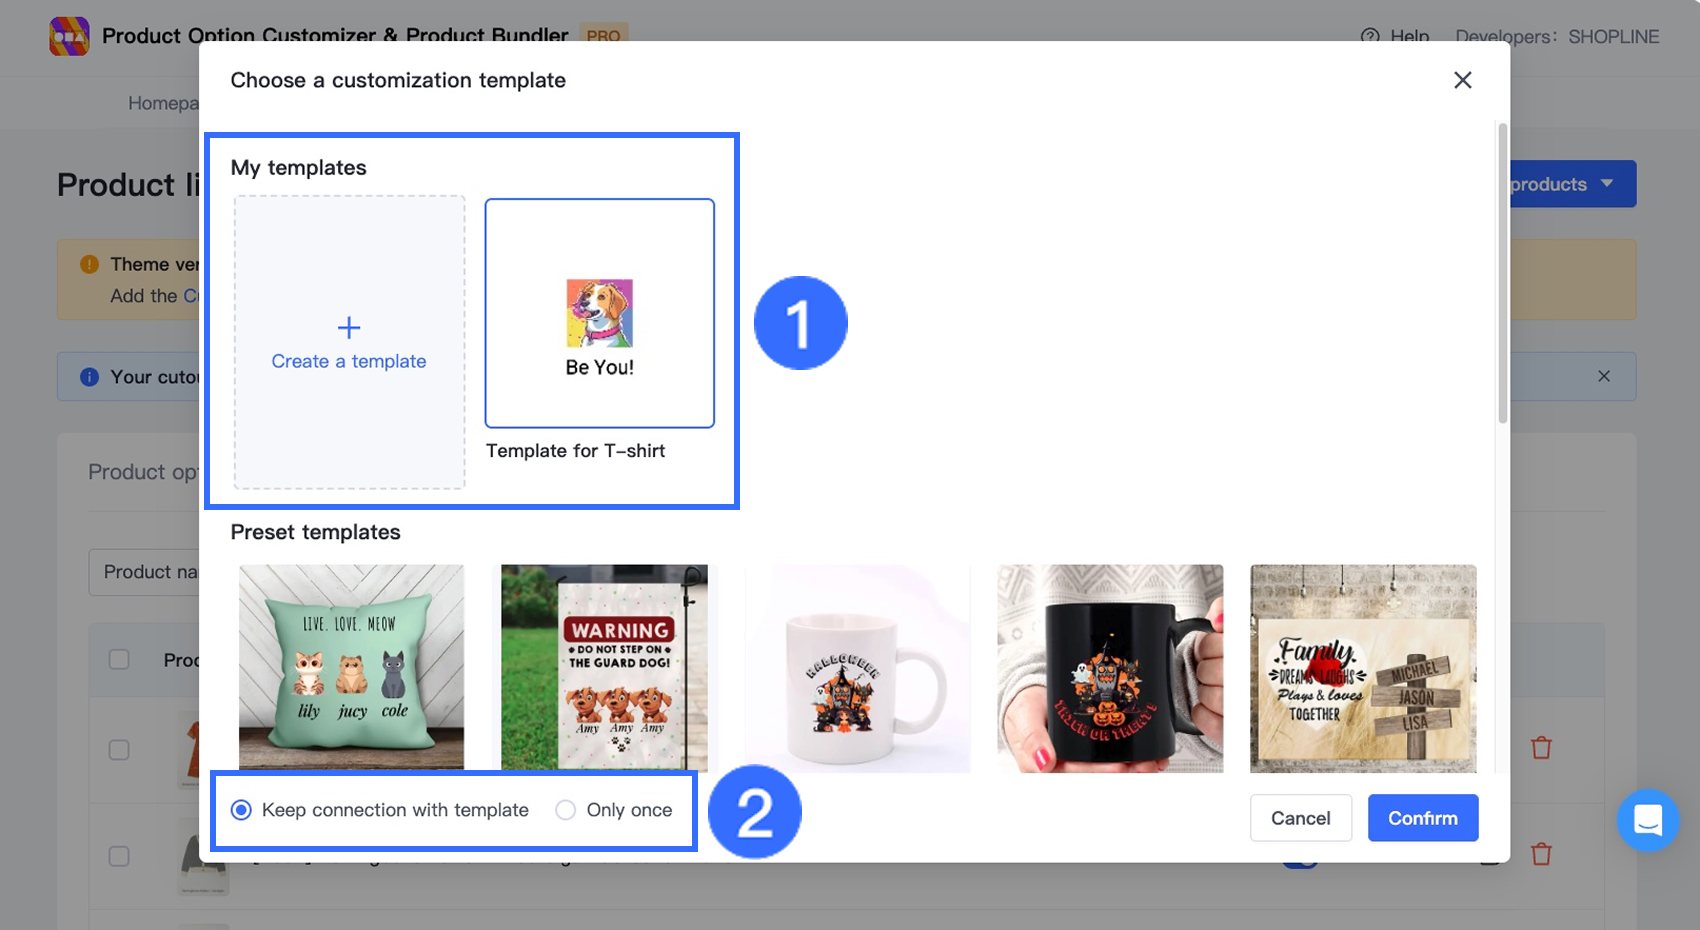Click the Help question mark icon

[1369, 36]
